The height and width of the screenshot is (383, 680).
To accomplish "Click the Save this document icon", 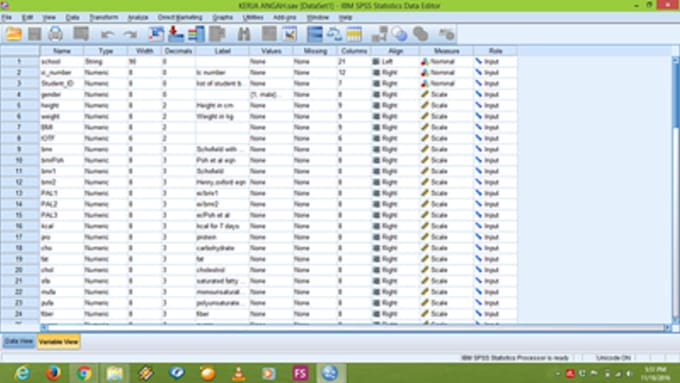I will [x=35, y=34].
